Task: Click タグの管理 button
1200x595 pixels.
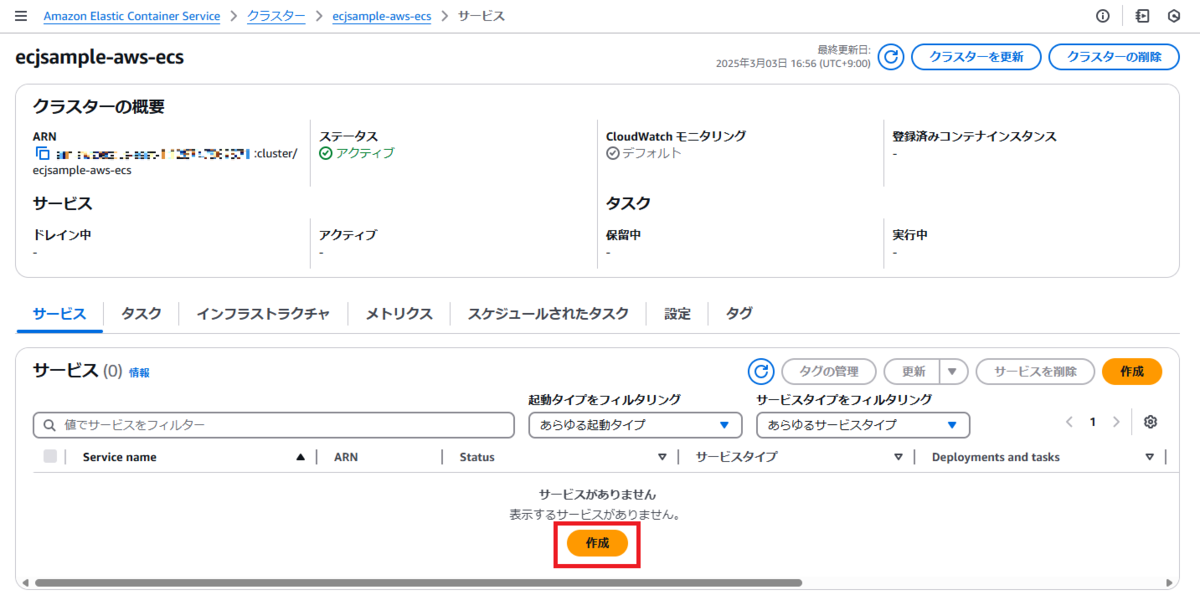Action: click(829, 372)
